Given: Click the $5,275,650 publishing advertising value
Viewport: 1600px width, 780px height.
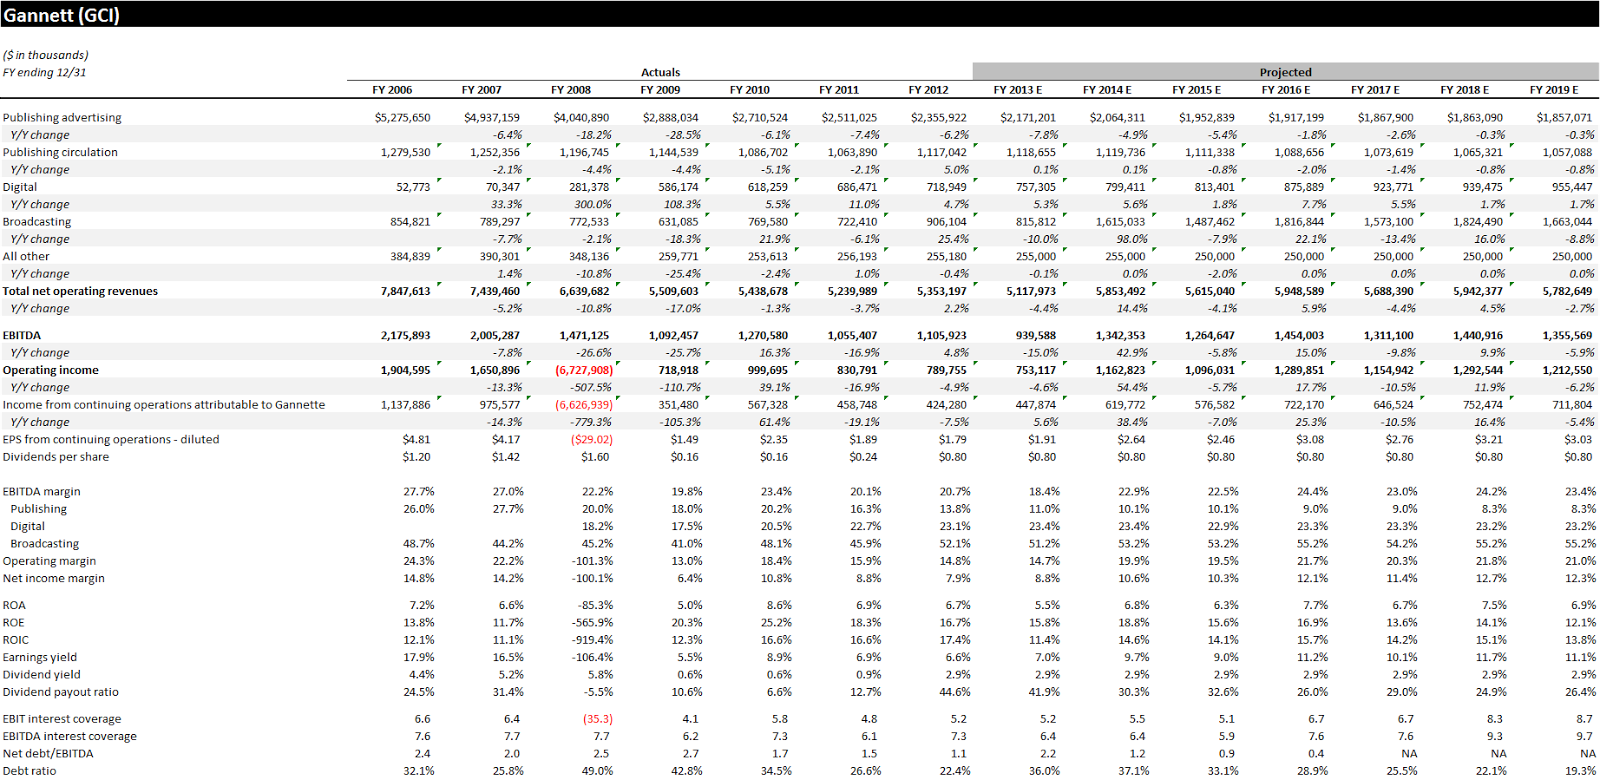Looking at the screenshot, I should pyautogui.click(x=402, y=117).
